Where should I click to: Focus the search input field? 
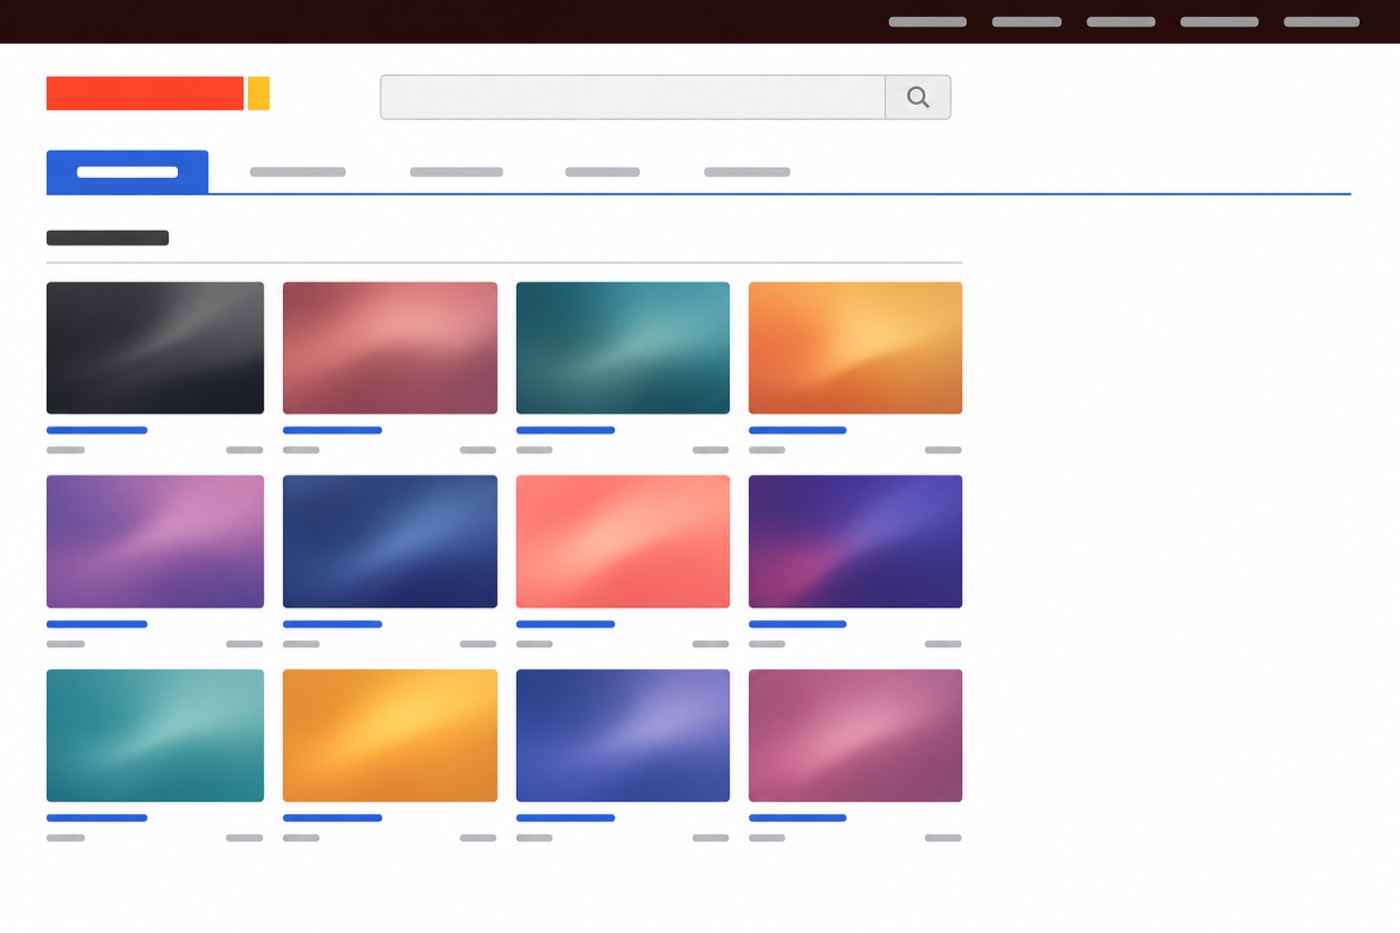[633, 97]
